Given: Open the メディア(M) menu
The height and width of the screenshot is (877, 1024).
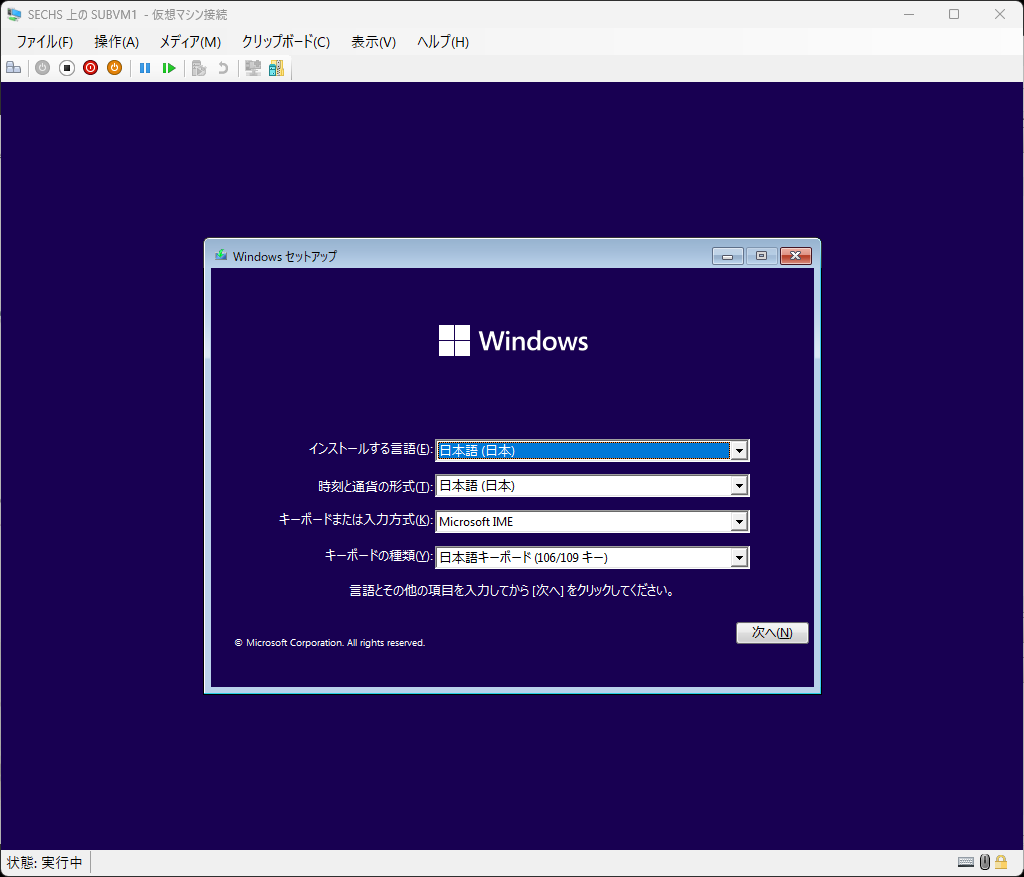Looking at the screenshot, I should [190, 42].
